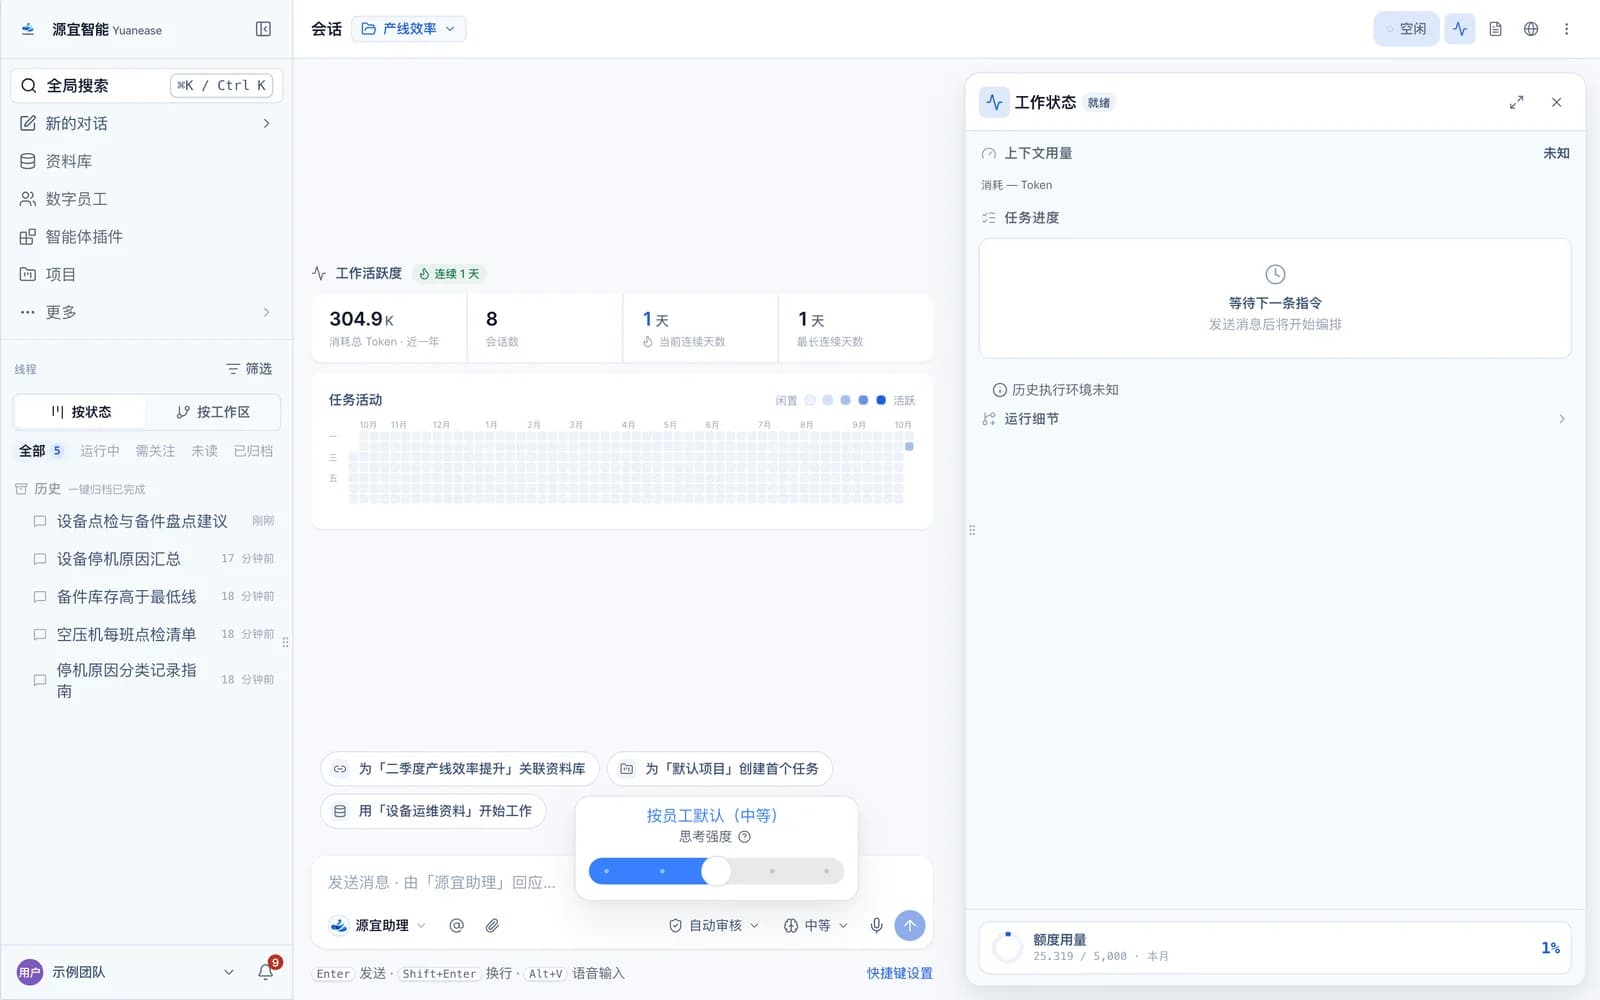This screenshot has width=1600, height=1000.
Task: Focus the 全局搜索 search field
Action: click(146, 85)
